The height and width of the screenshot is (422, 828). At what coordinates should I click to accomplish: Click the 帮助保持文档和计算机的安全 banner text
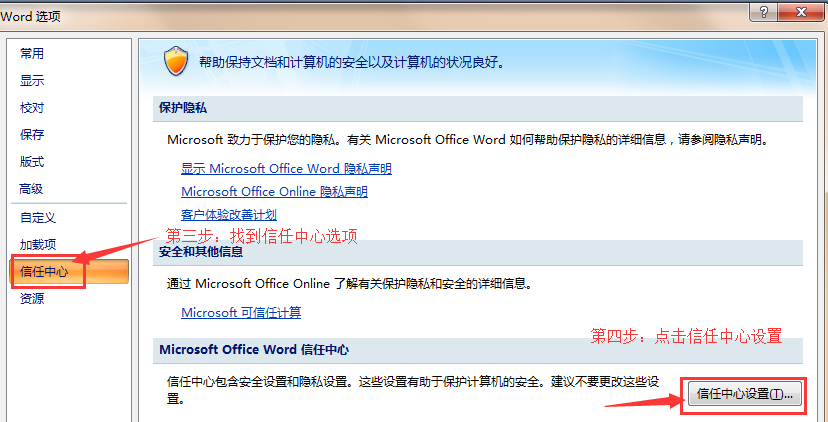351,63
